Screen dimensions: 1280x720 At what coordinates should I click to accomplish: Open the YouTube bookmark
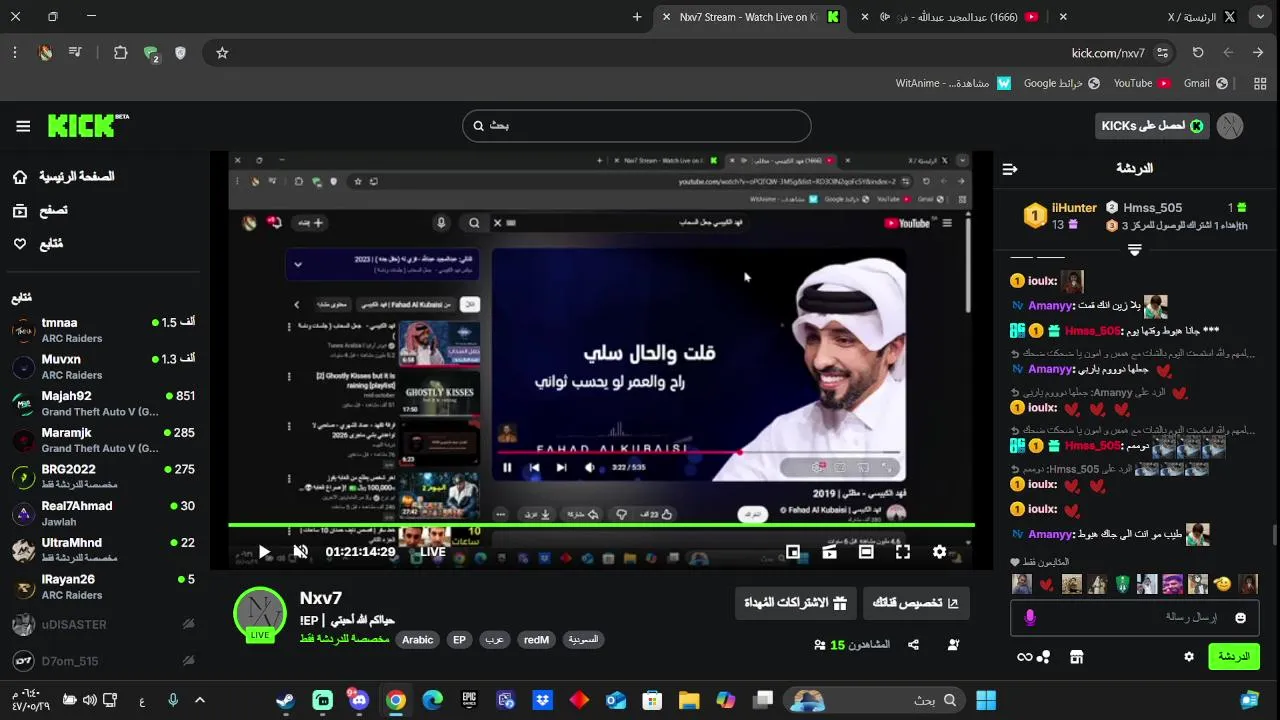click(1142, 83)
